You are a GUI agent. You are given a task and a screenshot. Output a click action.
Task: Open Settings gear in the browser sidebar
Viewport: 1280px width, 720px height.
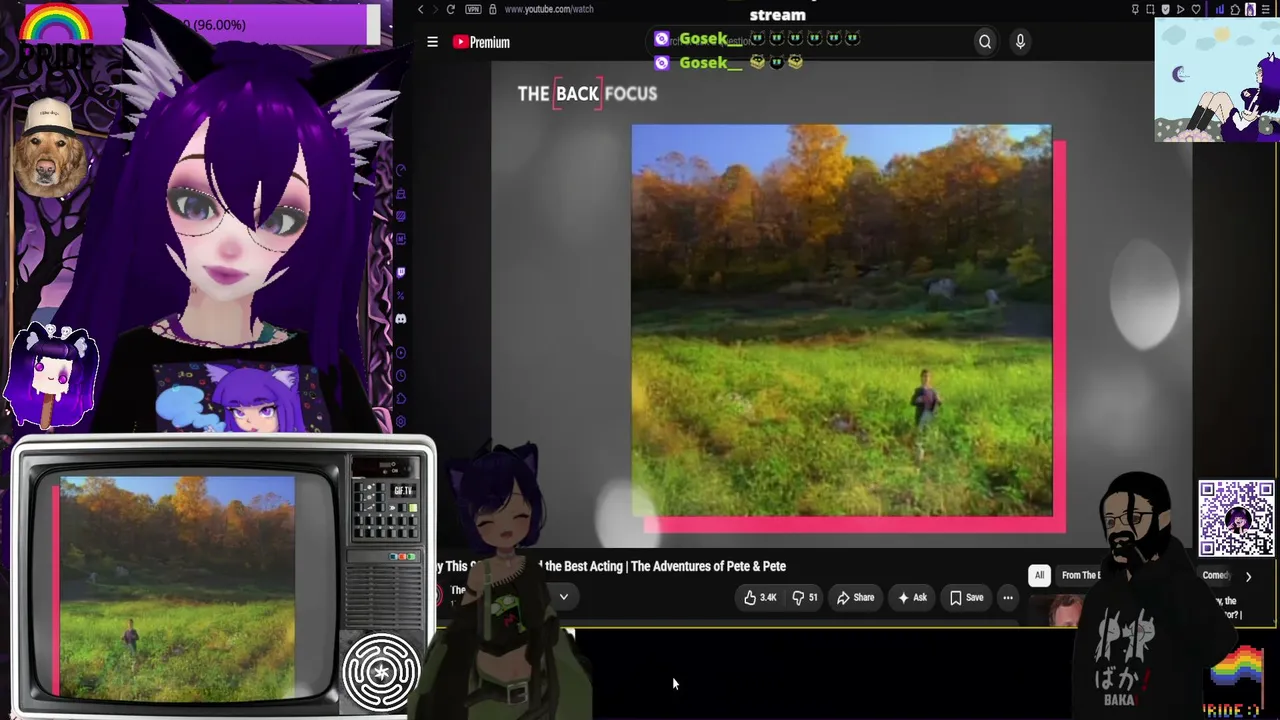tap(401, 423)
